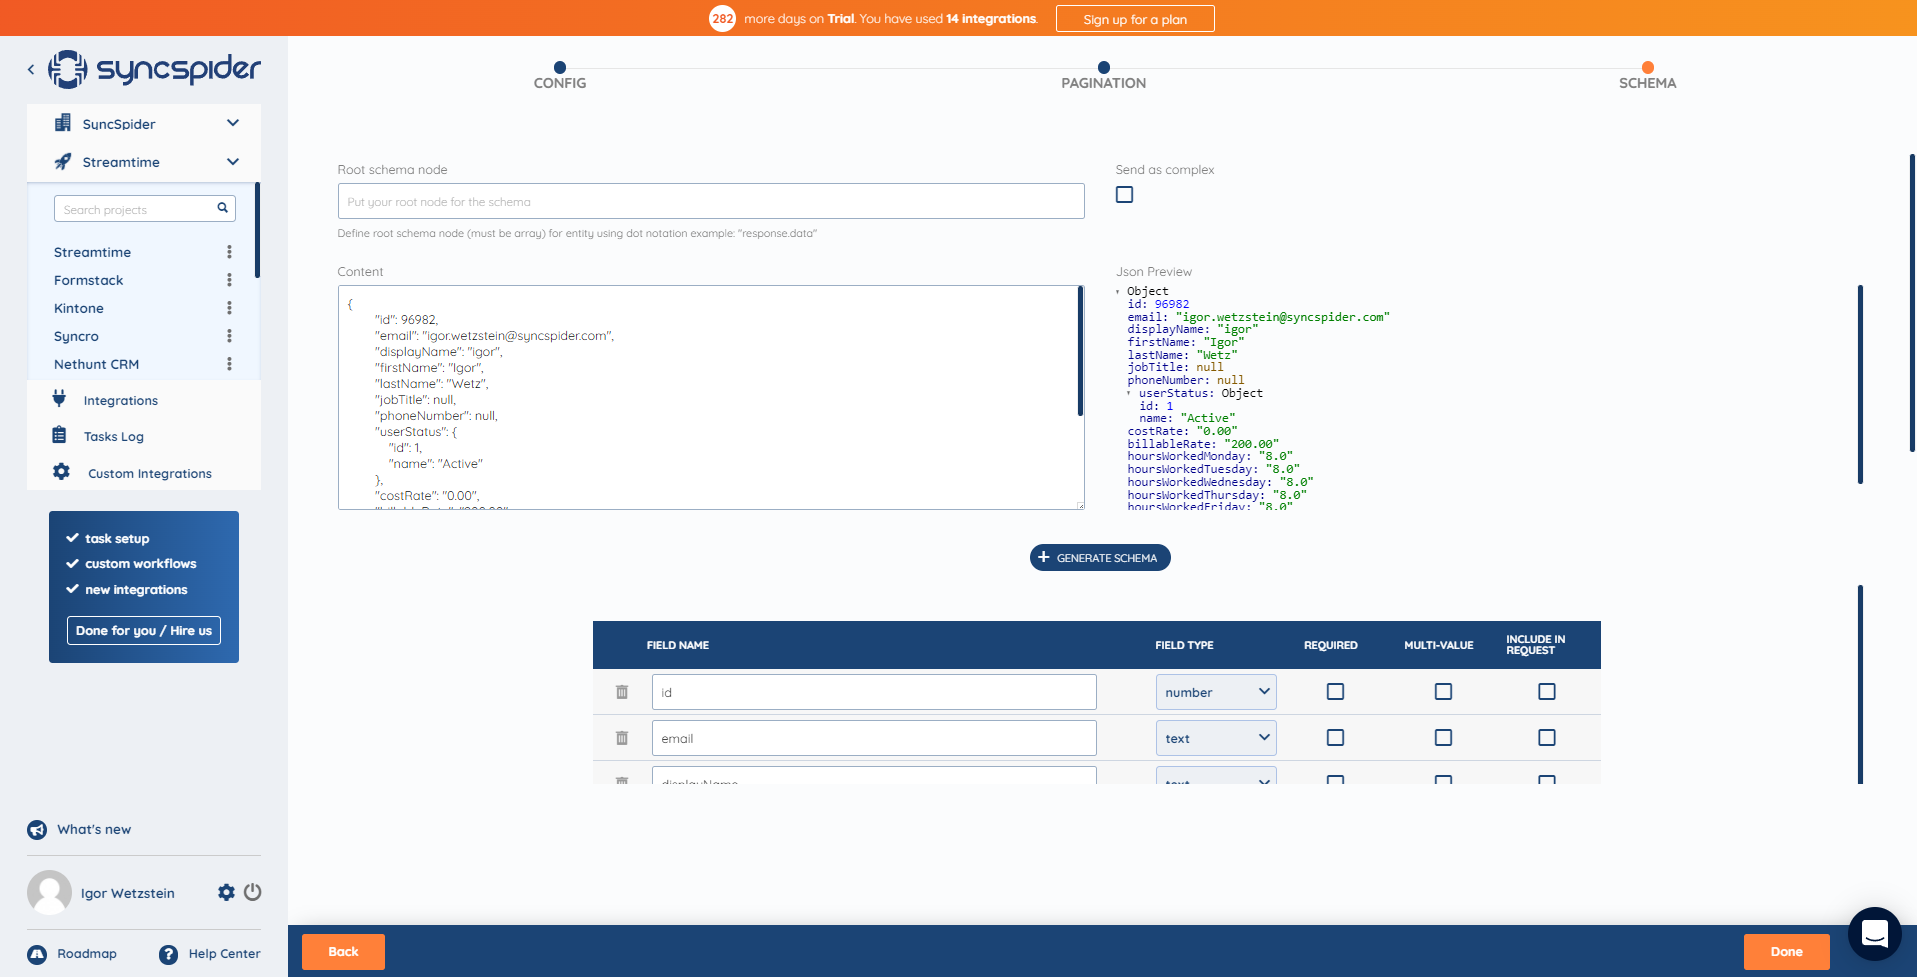The height and width of the screenshot is (977, 1917).
Task: Select the Kintone project
Action: click(x=79, y=308)
